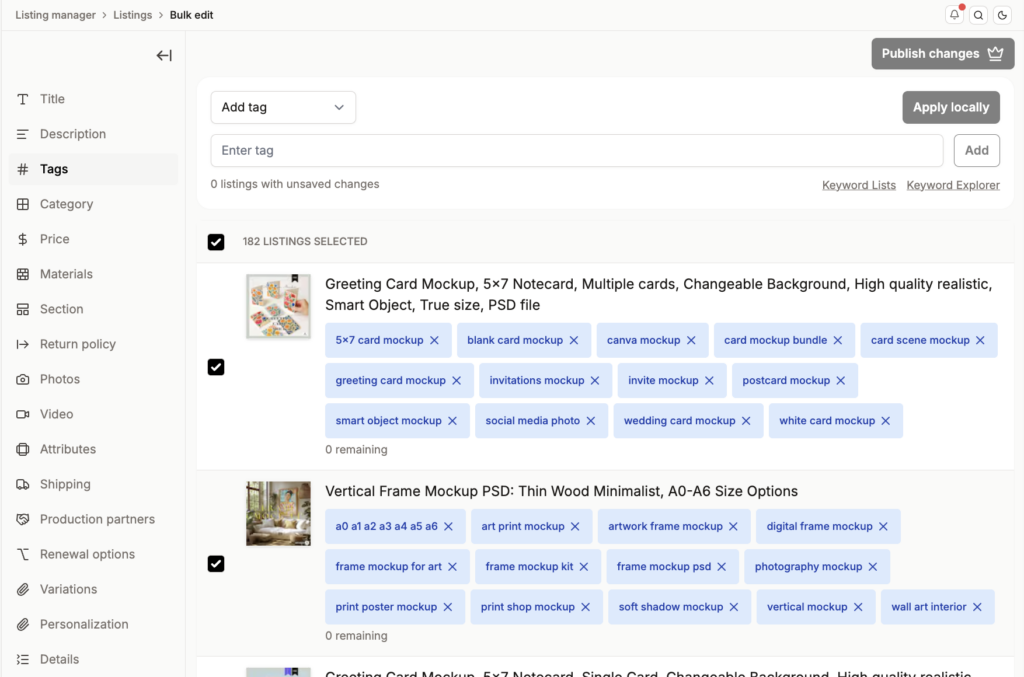Click the Category grid icon

23,204
